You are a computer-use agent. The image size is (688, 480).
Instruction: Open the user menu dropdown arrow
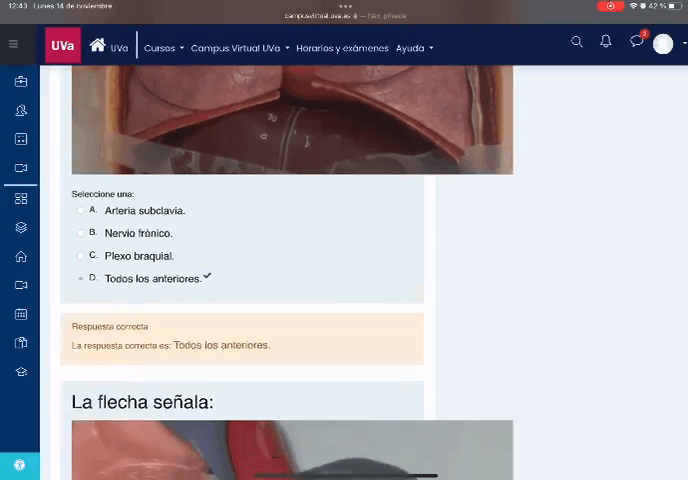pyautogui.click(x=684, y=44)
